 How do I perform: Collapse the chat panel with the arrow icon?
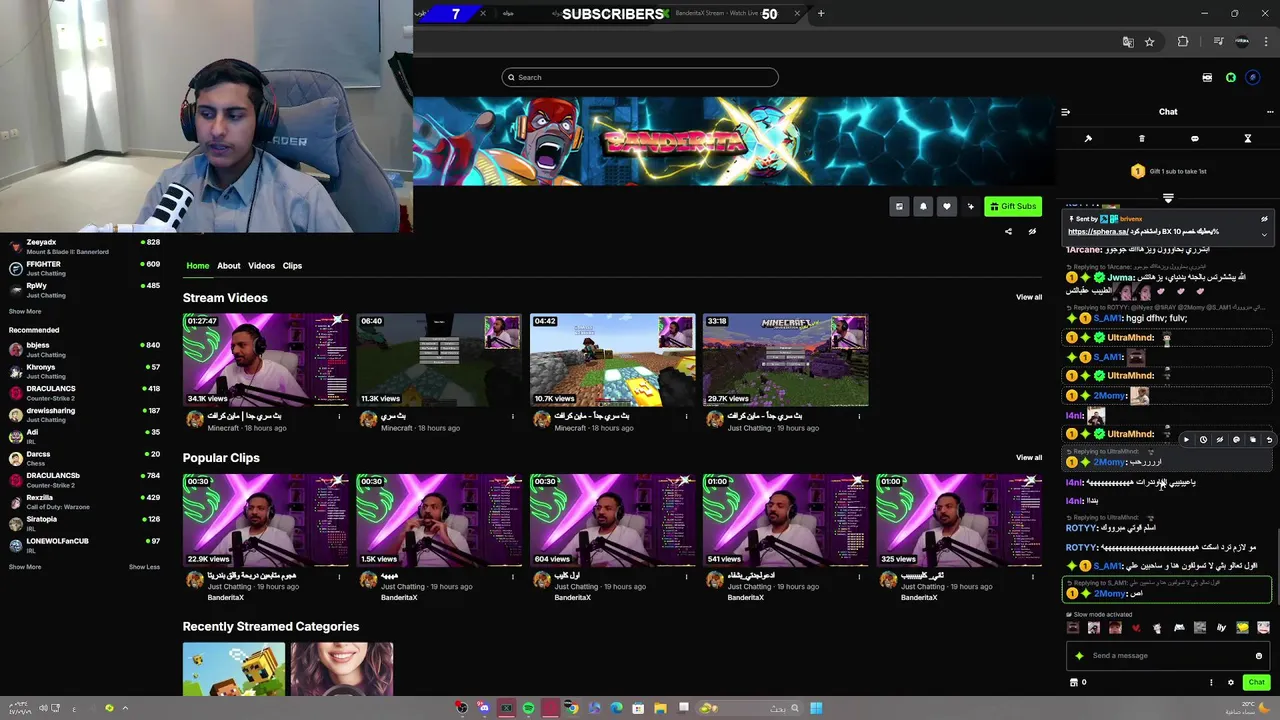click(x=1066, y=112)
